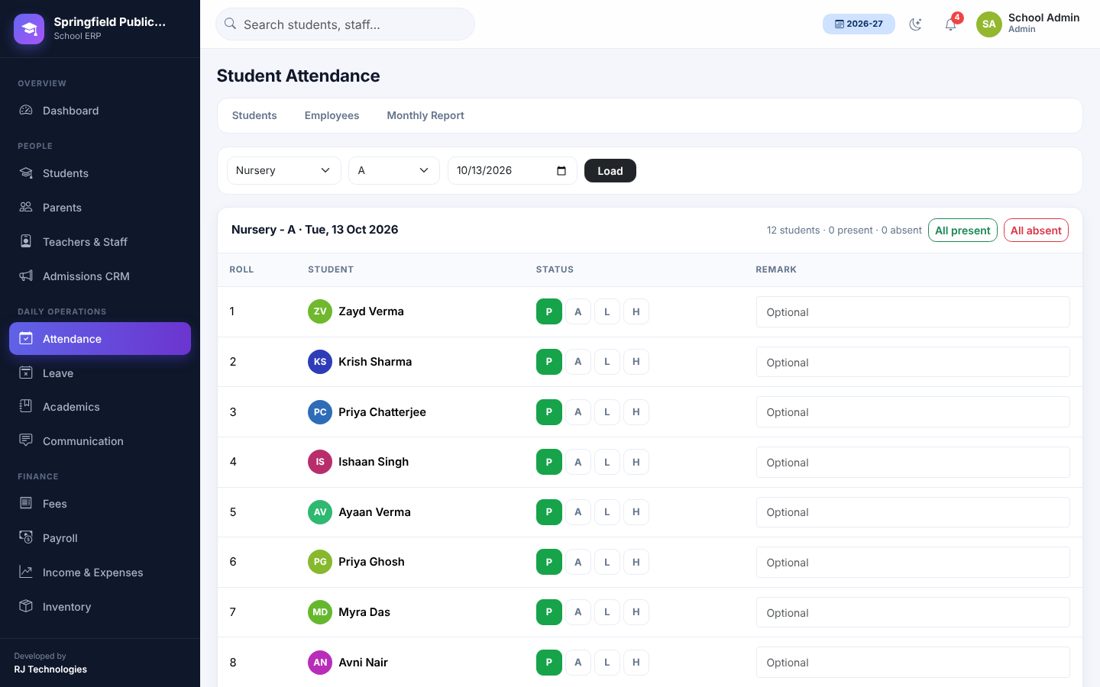Click the Inventory box icon
Image resolution: width=1100 pixels, height=687 pixels.
[x=26, y=606]
